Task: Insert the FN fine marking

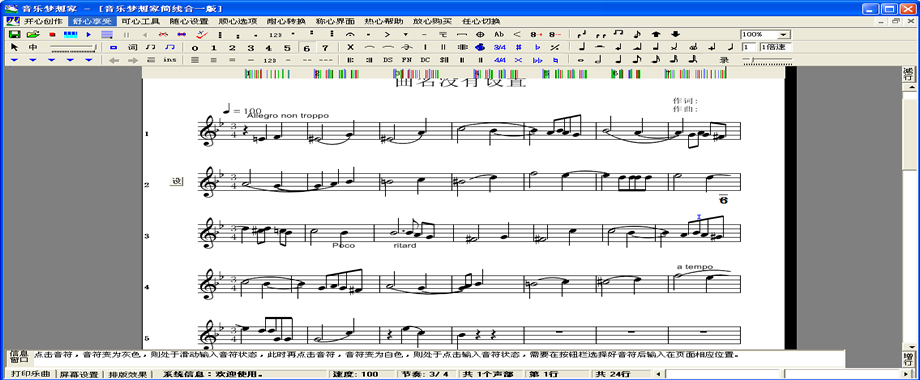Action: click(x=407, y=60)
